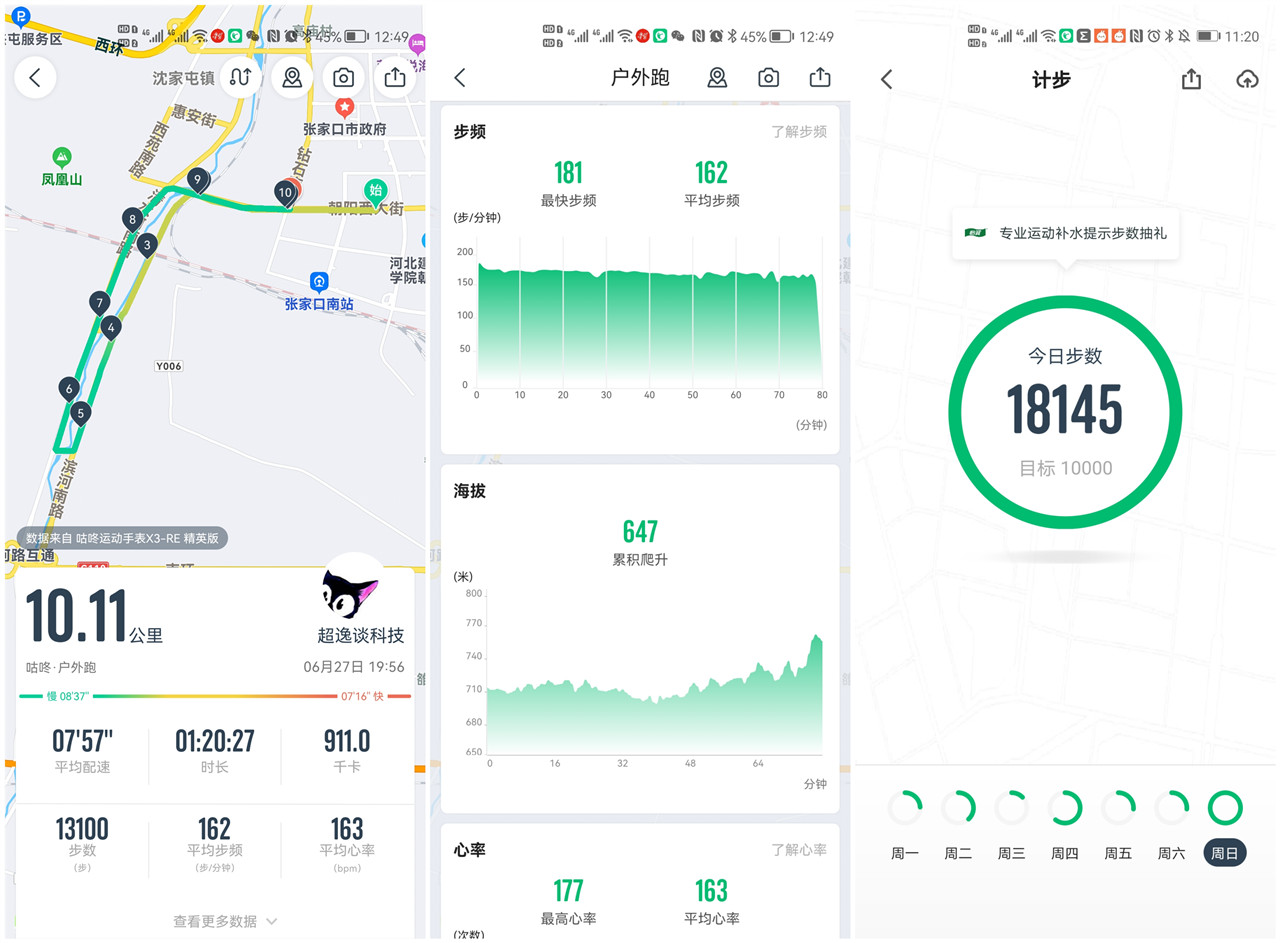Go back from the 户外跑 screen
Screen dimensions: 1280x943
(x=460, y=78)
